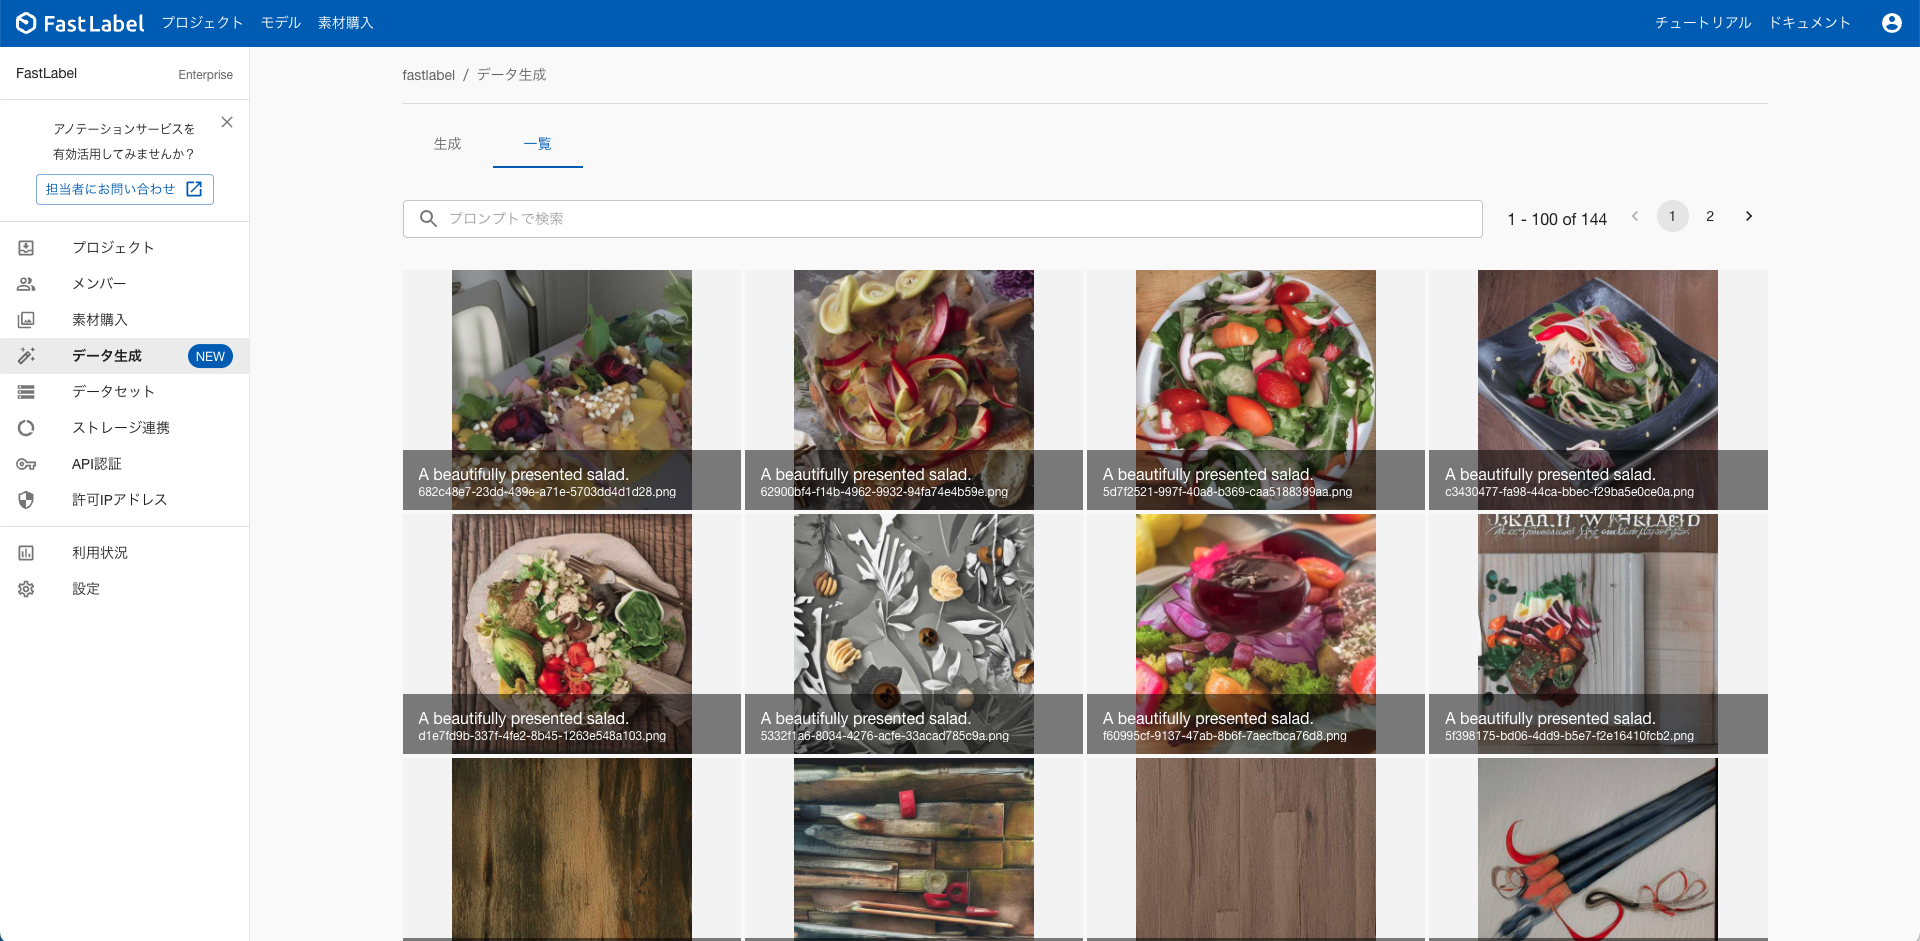Open 素材購入 in the top navigation
This screenshot has height=941, width=1920.
click(346, 23)
